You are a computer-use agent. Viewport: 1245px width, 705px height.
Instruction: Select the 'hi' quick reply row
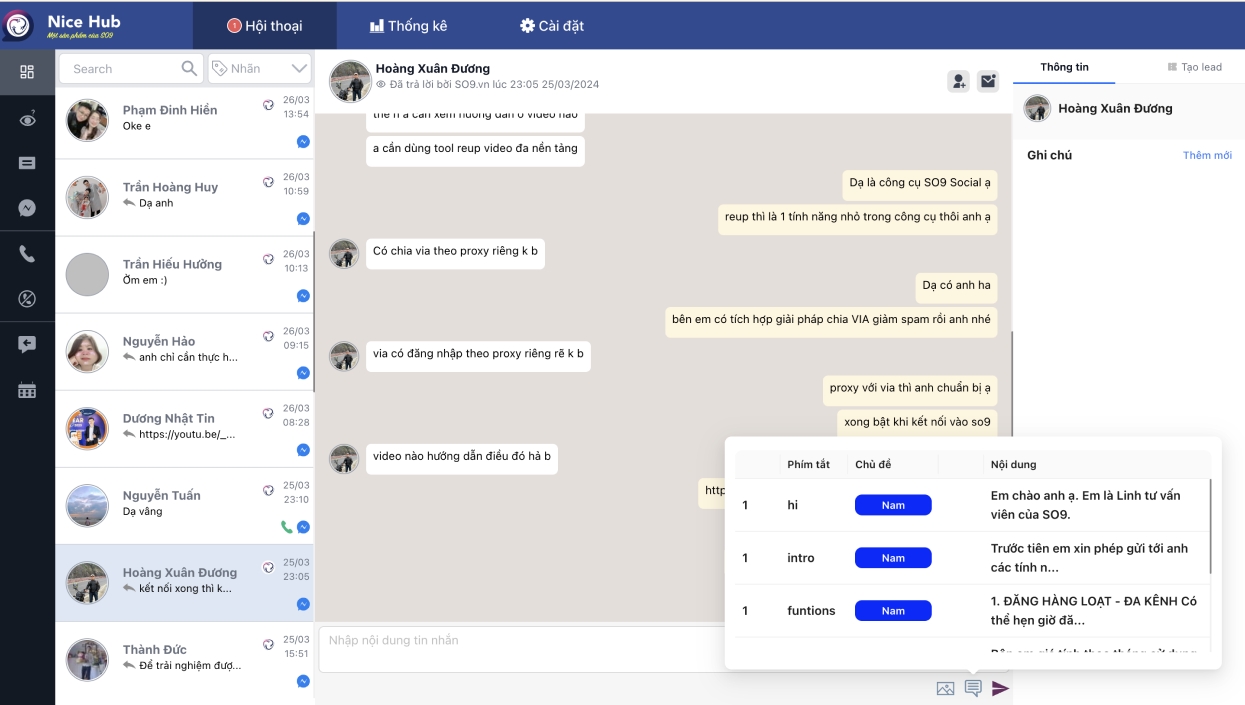click(972, 505)
